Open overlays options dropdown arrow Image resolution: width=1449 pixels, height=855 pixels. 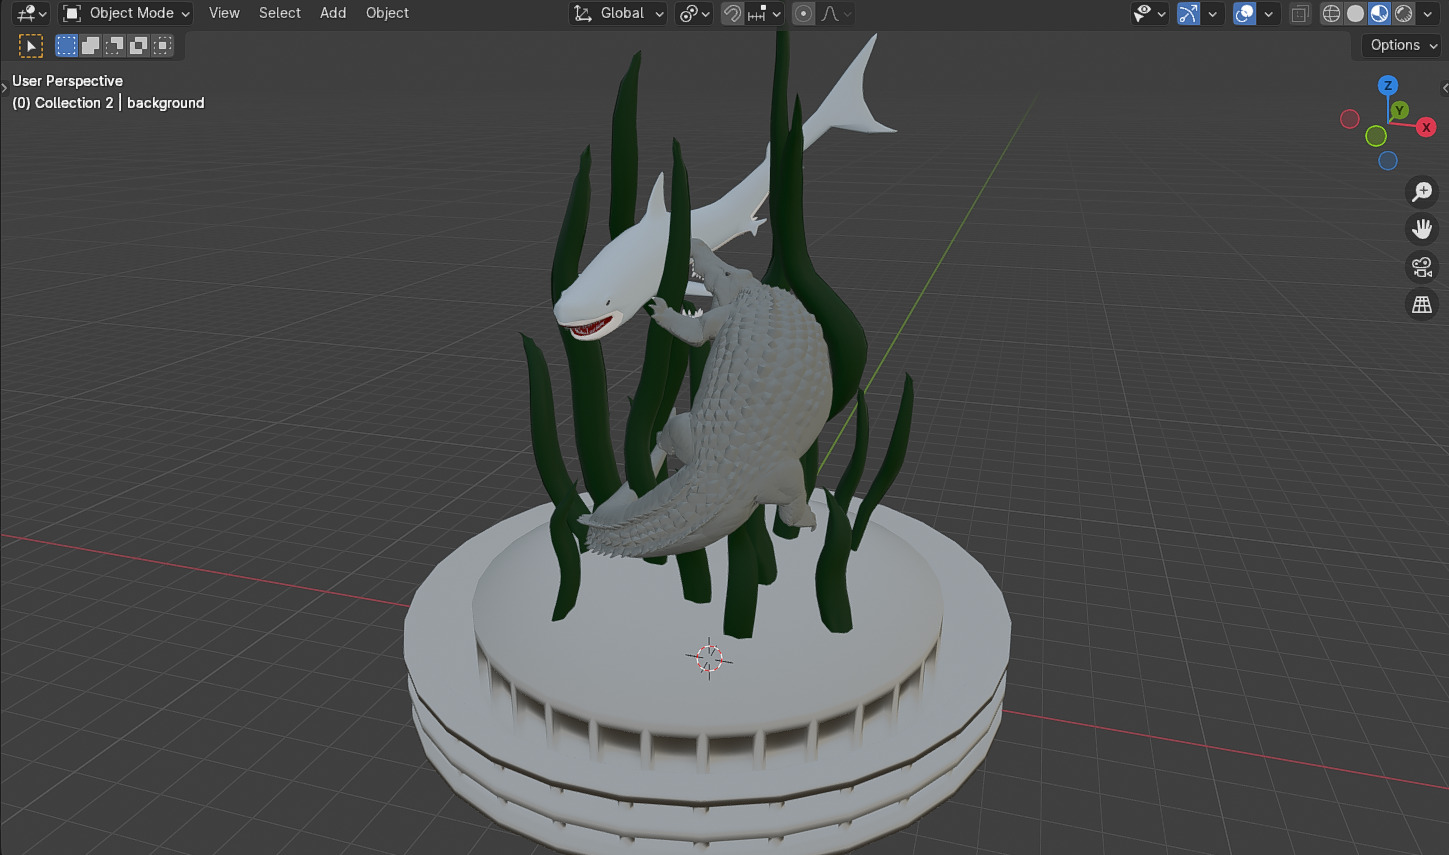[x=1268, y=13]
